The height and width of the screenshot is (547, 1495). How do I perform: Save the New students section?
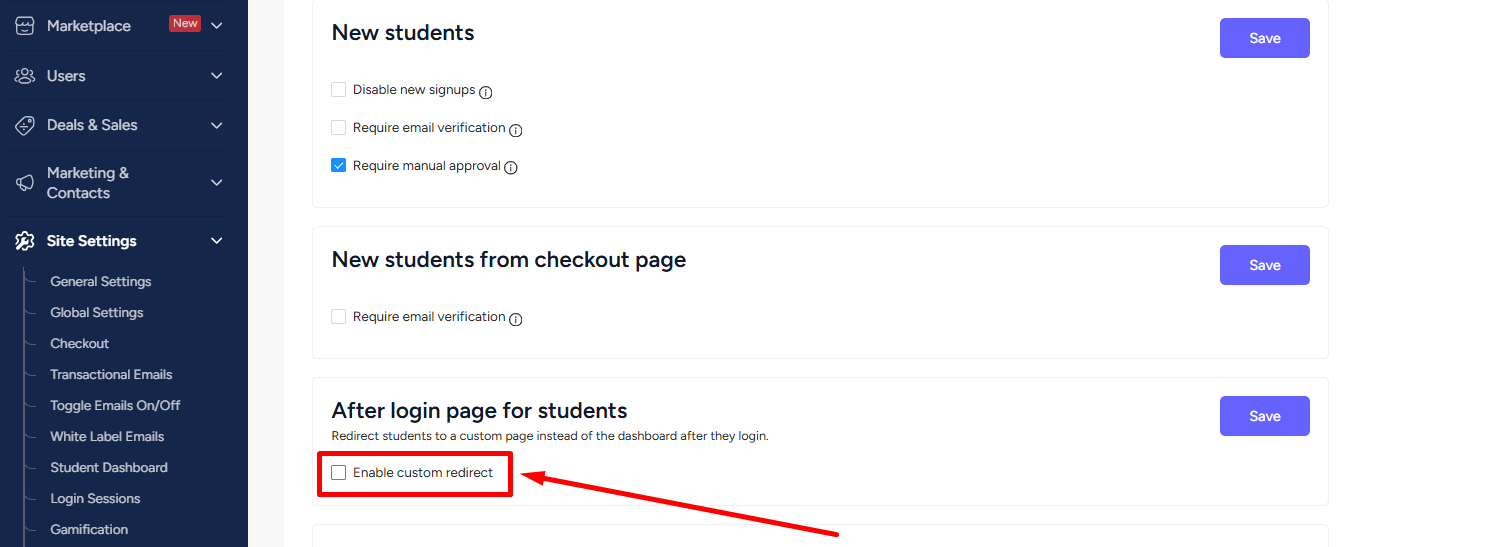click(1265, 38)
